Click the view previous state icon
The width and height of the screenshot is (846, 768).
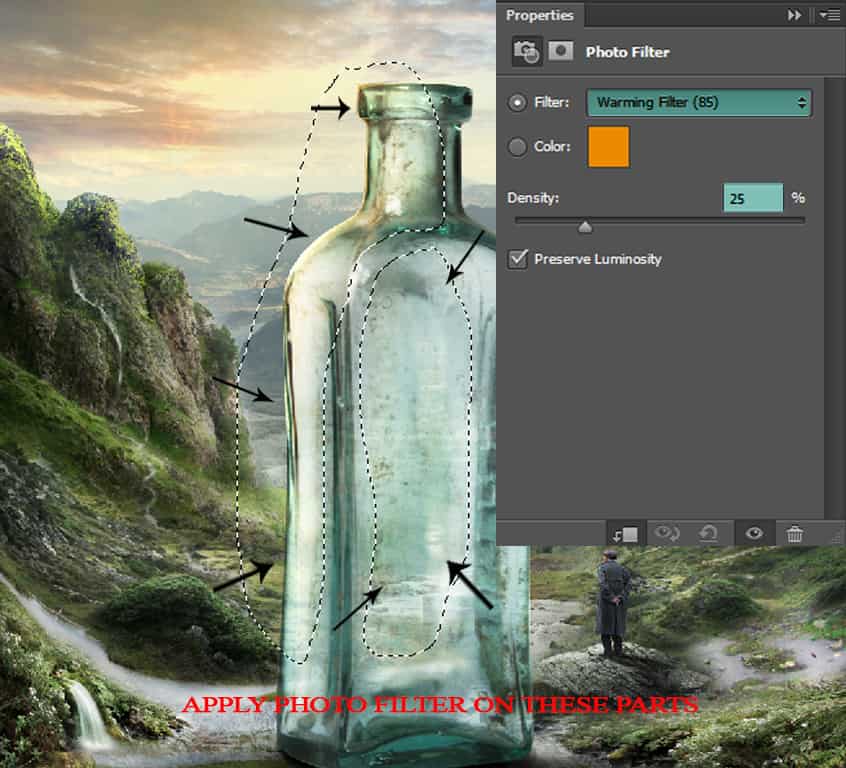[x=667, y=534]
